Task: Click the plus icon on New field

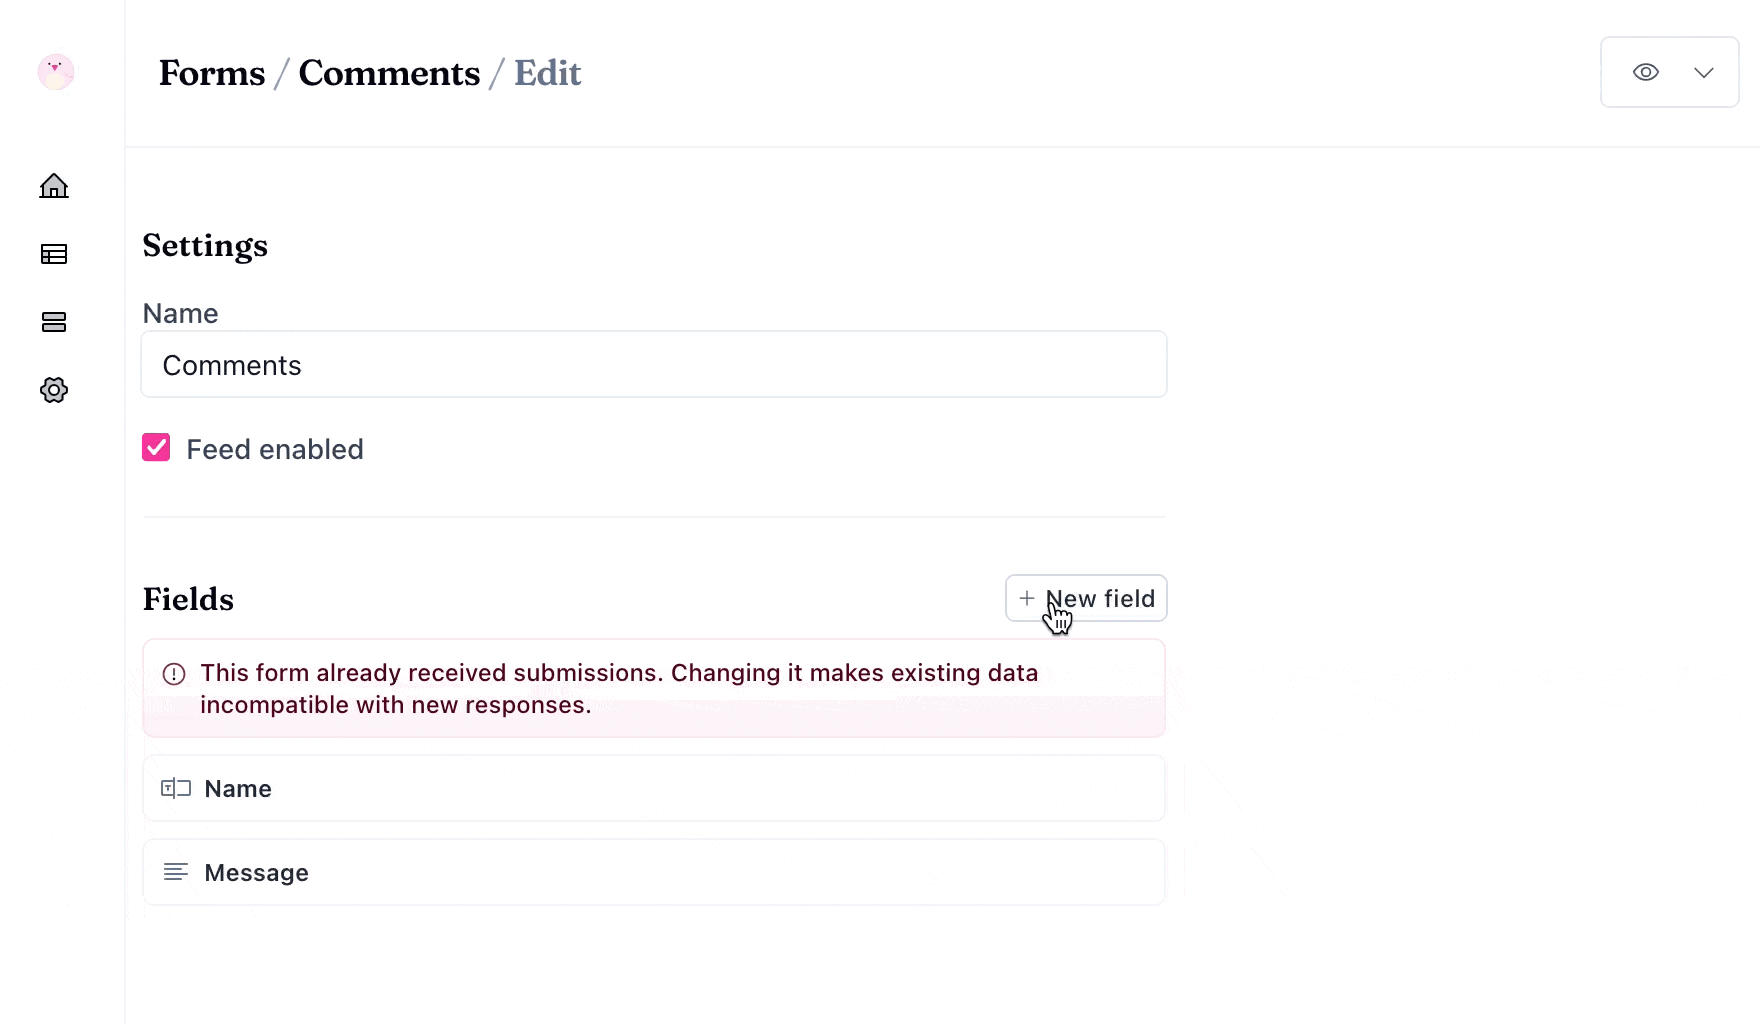Action: [x=1027, y=598]
